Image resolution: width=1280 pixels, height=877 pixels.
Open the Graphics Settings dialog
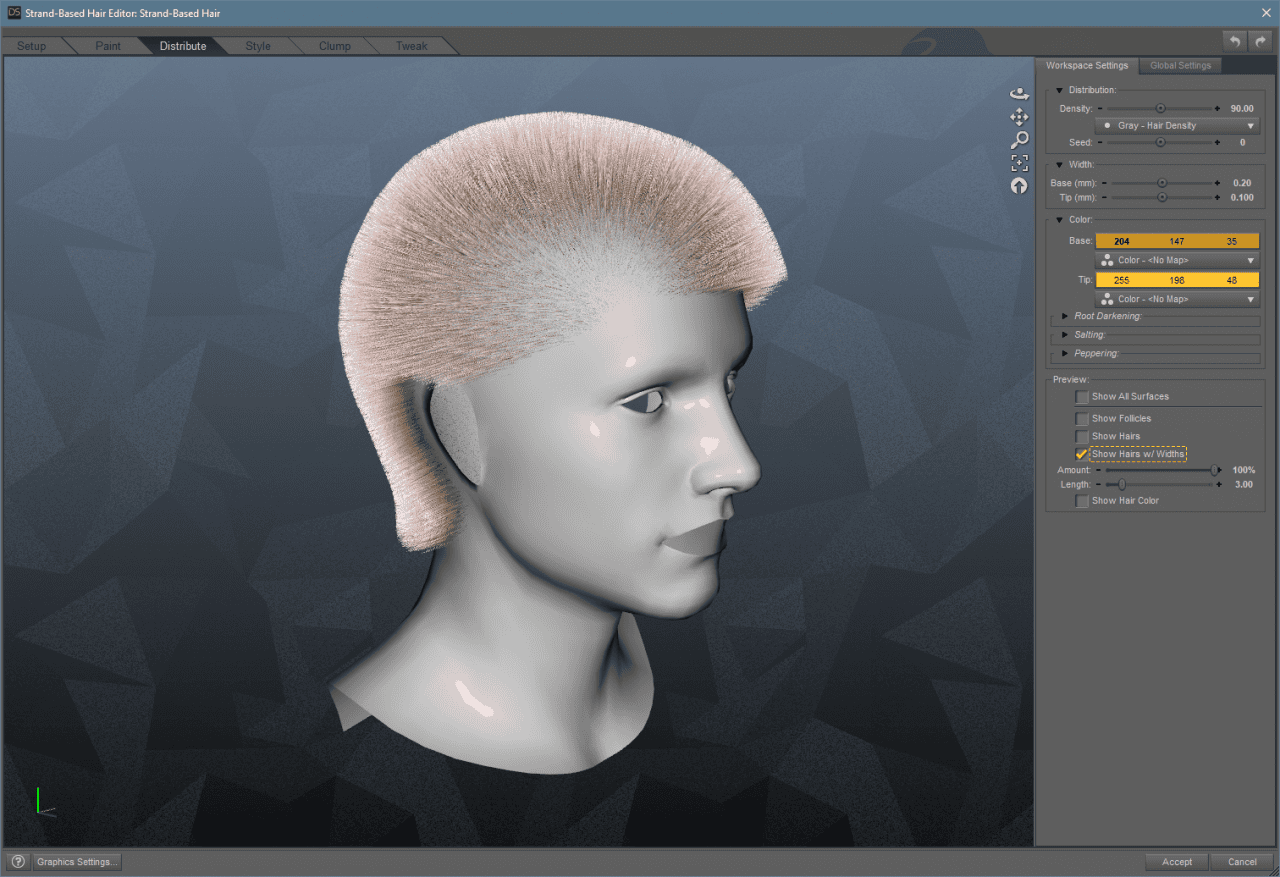[x=76, y=861]
